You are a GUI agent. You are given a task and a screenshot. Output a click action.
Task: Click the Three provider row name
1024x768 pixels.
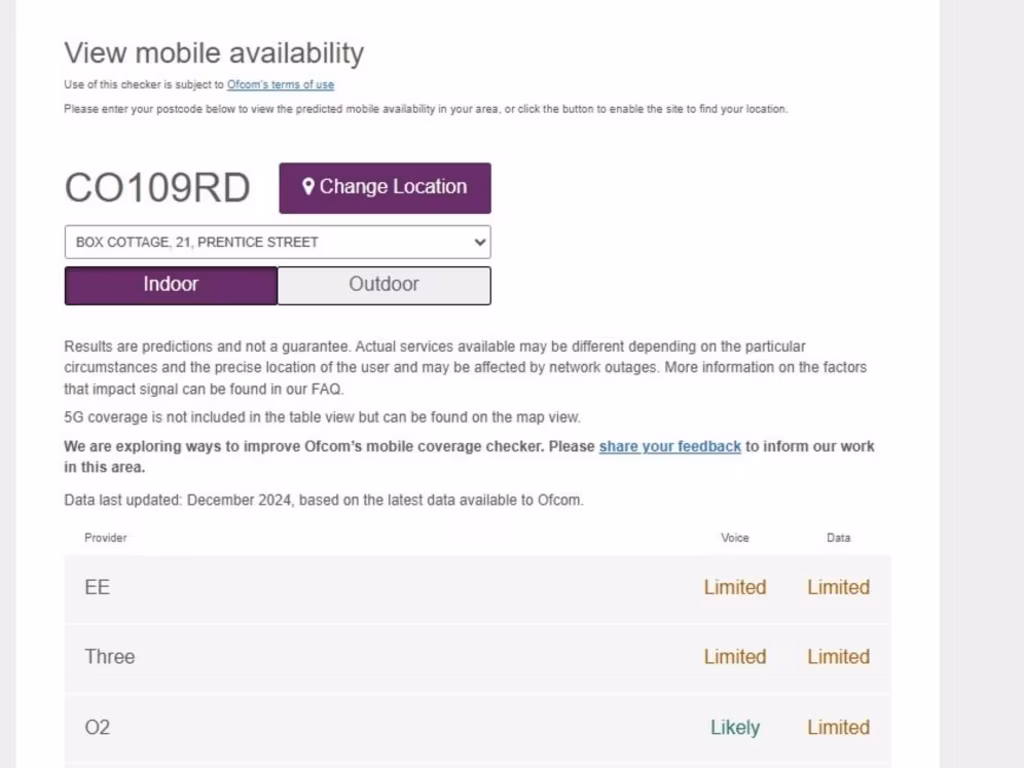click(x=110, y=657)
